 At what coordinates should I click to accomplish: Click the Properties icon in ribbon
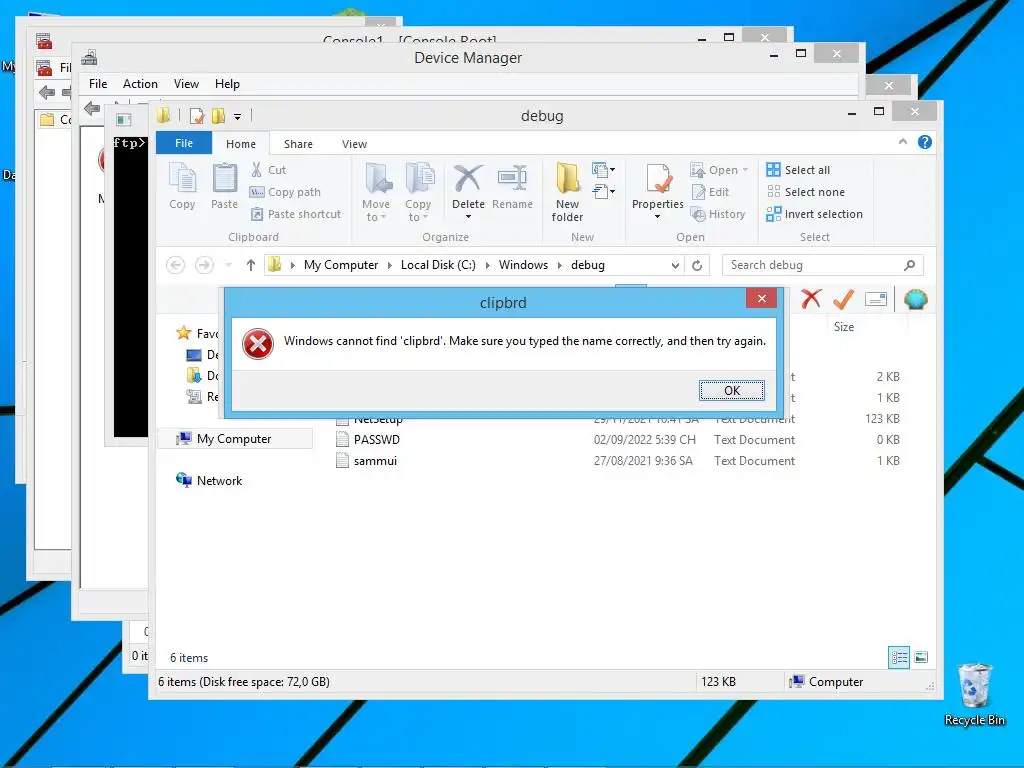(658, 180)
